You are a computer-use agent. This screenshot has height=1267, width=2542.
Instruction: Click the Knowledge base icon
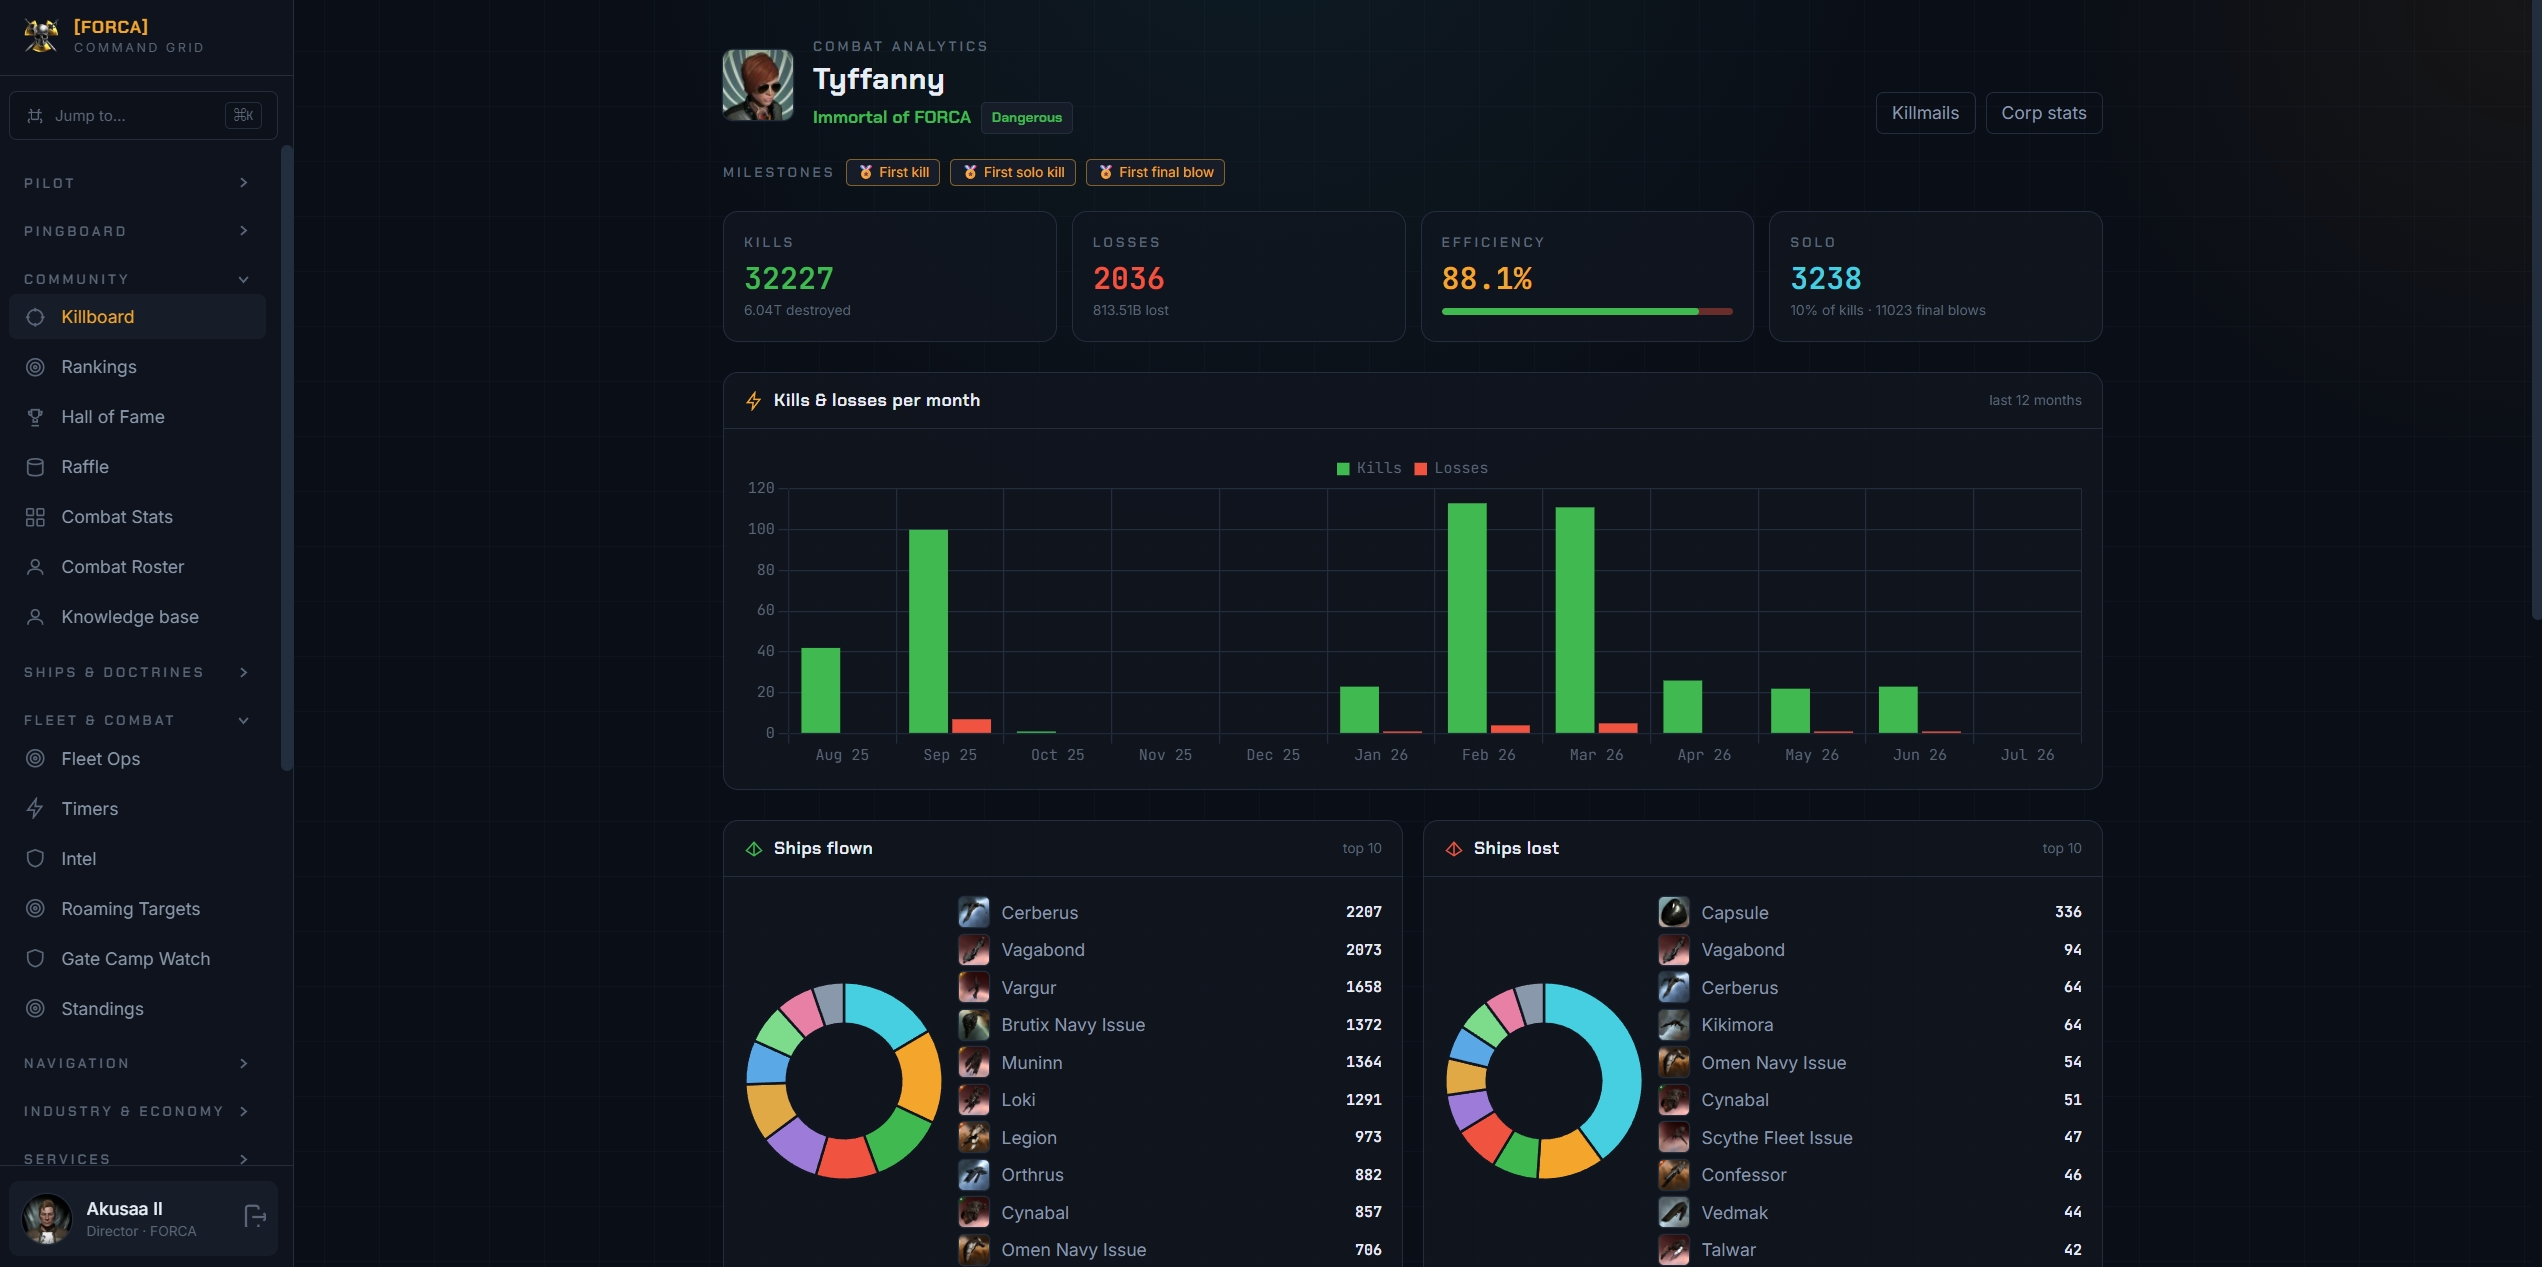[x=35, y=617]
